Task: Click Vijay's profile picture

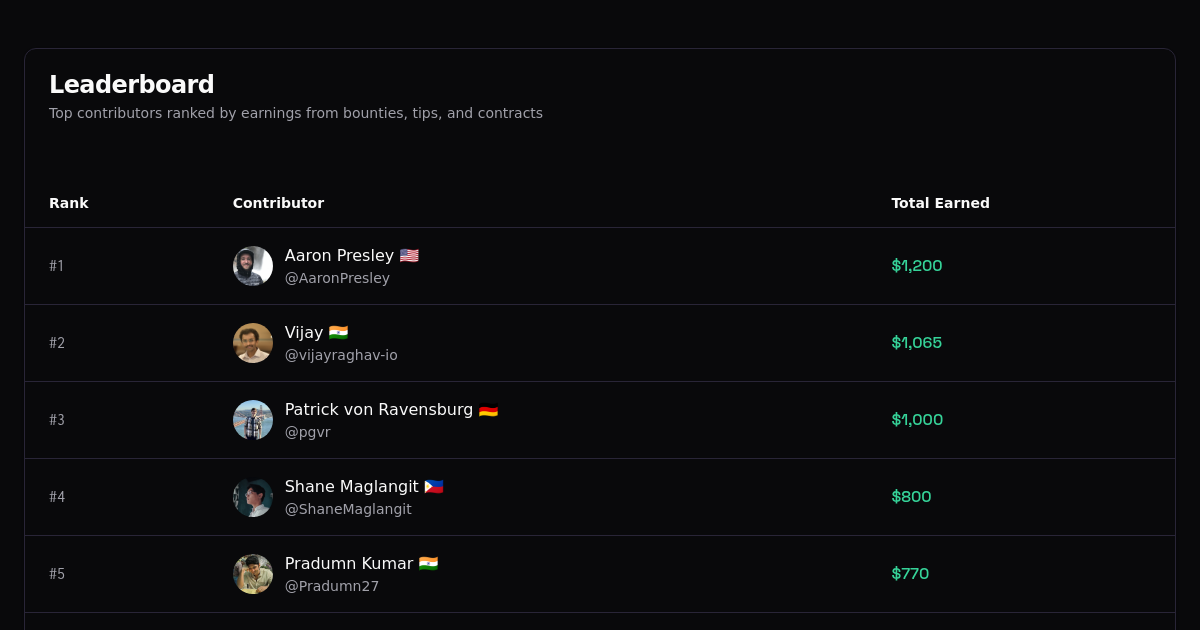Action: (x=253, y=343)
